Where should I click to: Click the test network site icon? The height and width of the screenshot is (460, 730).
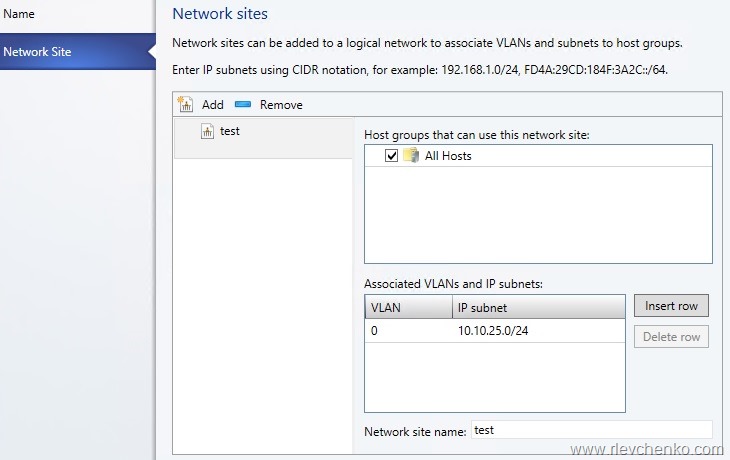(207, 131)
